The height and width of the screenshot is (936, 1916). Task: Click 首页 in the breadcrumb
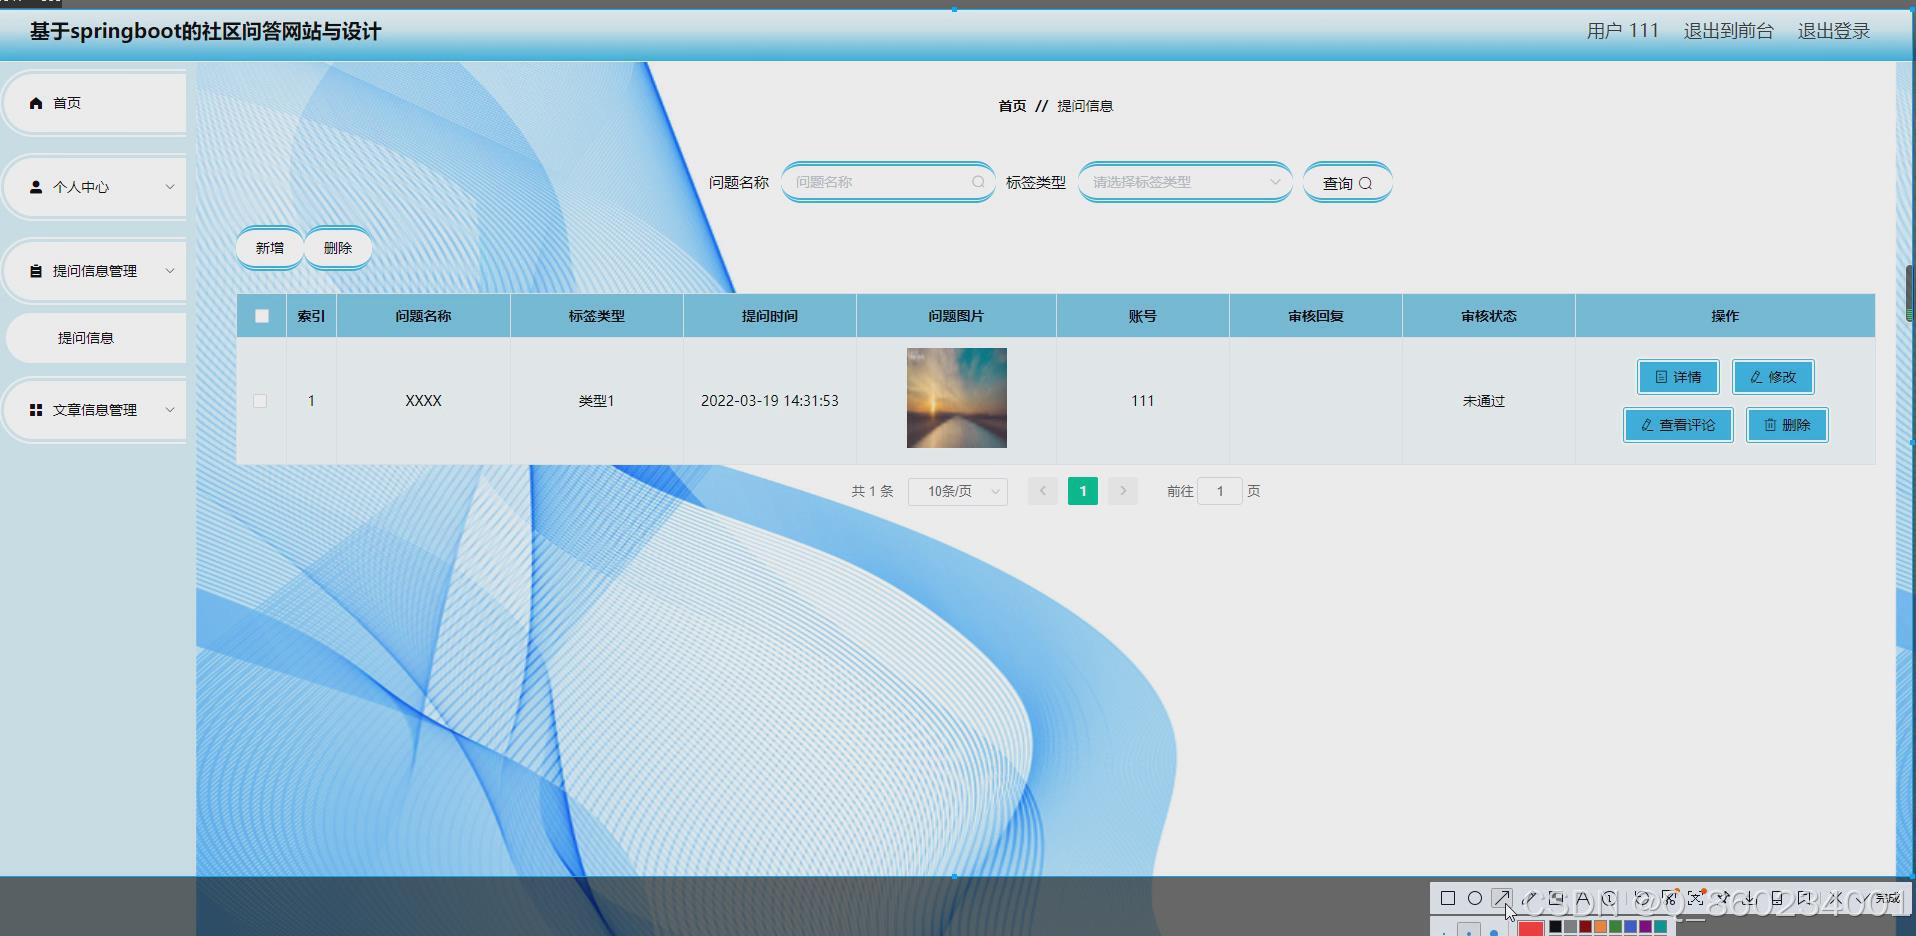click(x=1012, y=106)
